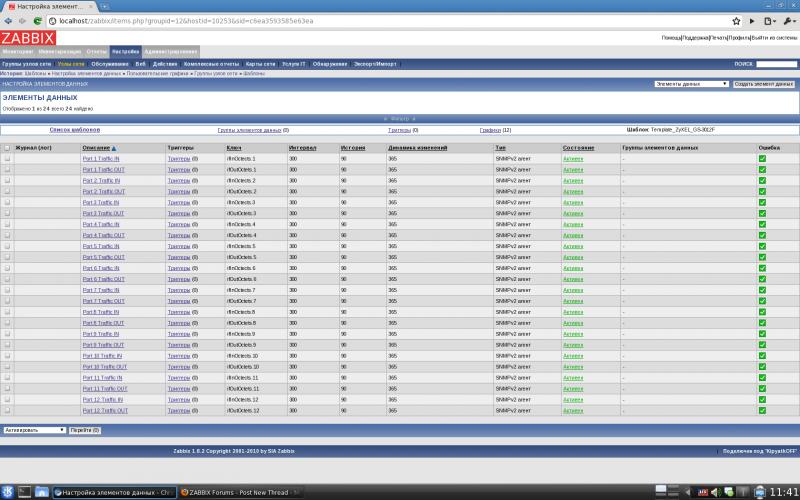The width and height of the screenshot is (800, 500).
Task: Launch terminal from taskbar
Action: point(24,492)
